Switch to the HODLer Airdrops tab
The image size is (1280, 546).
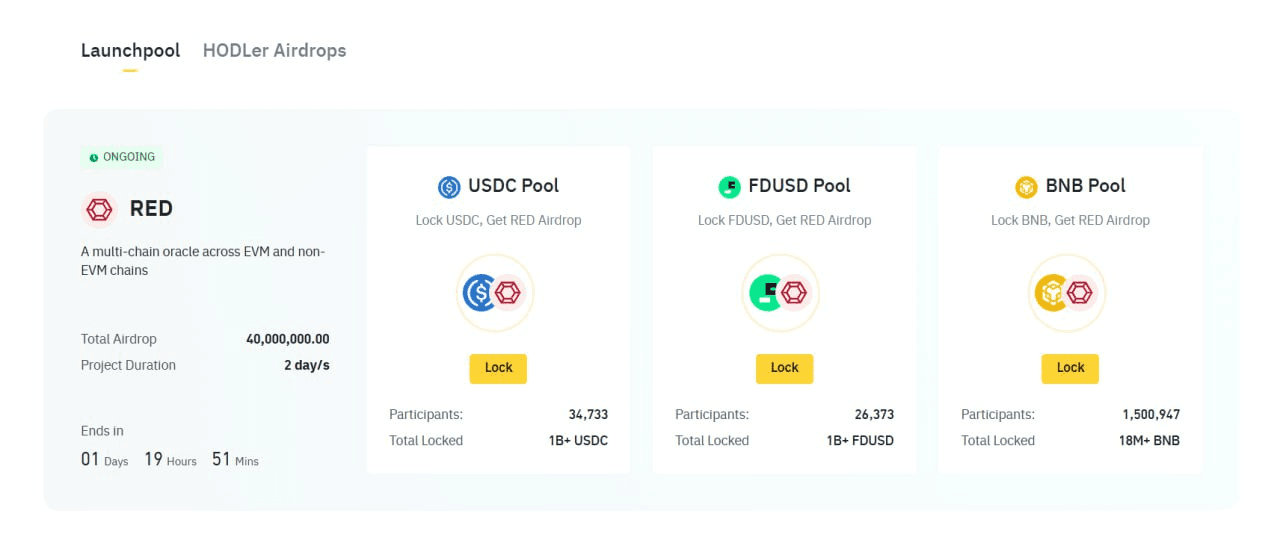point(274,50)
